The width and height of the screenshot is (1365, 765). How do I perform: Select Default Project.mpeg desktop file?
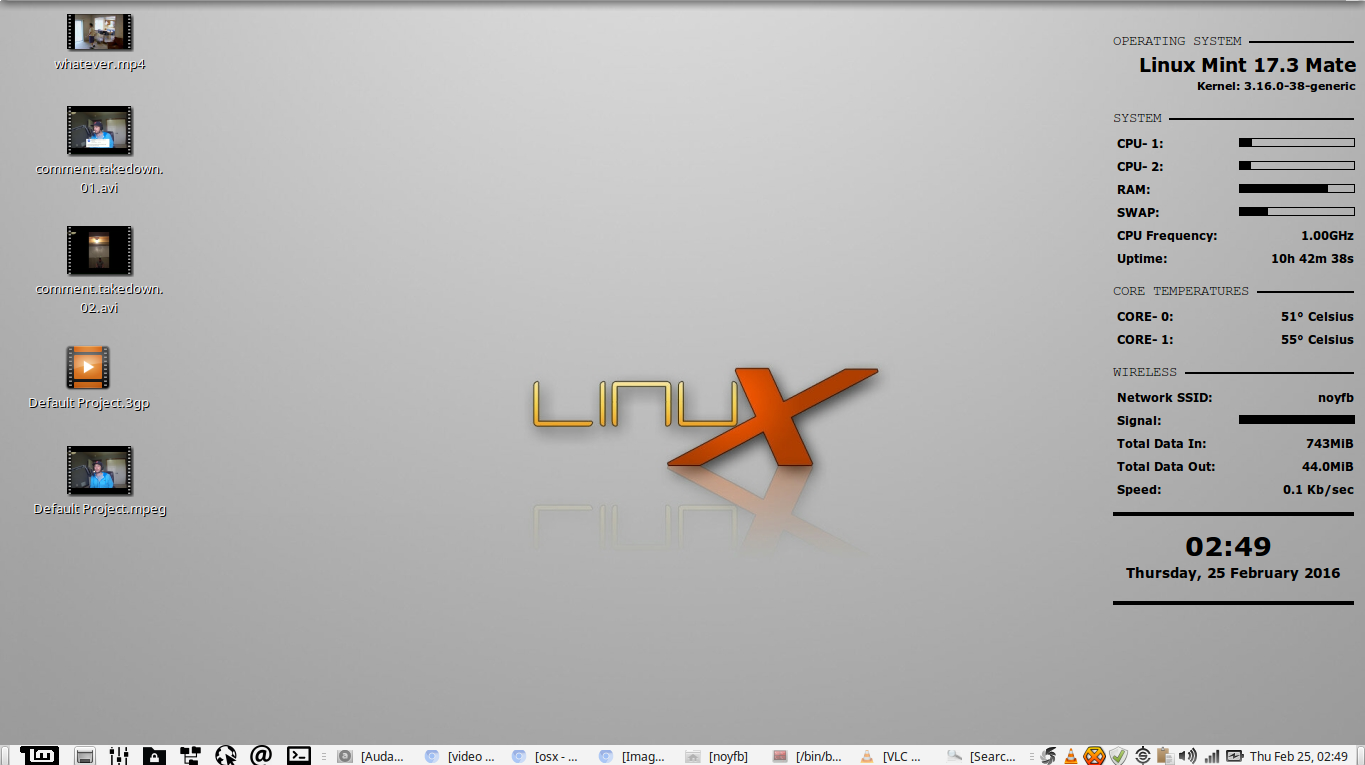99,482
